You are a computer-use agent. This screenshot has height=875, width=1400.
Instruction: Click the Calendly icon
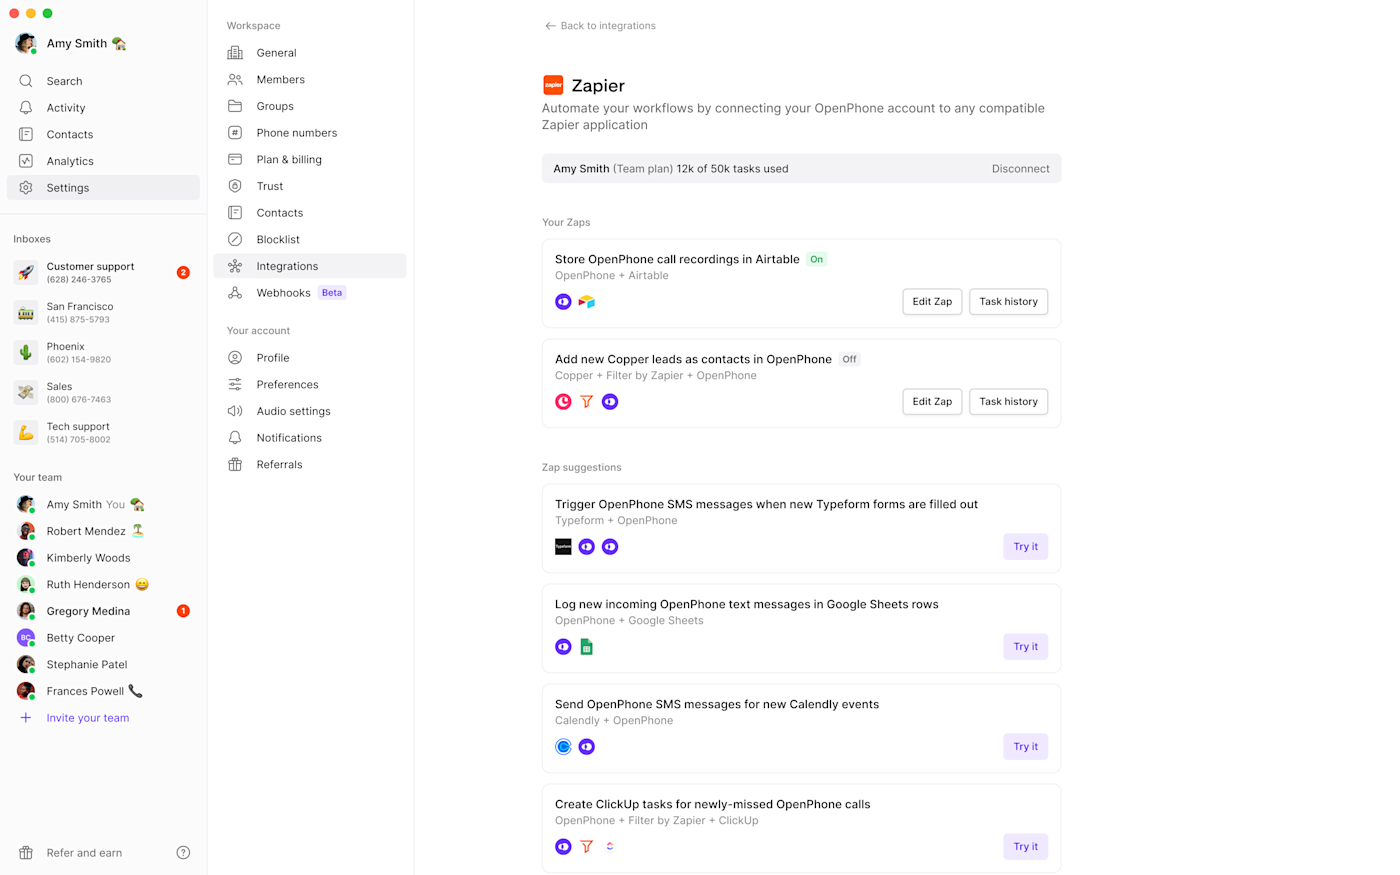coord(563,747)
